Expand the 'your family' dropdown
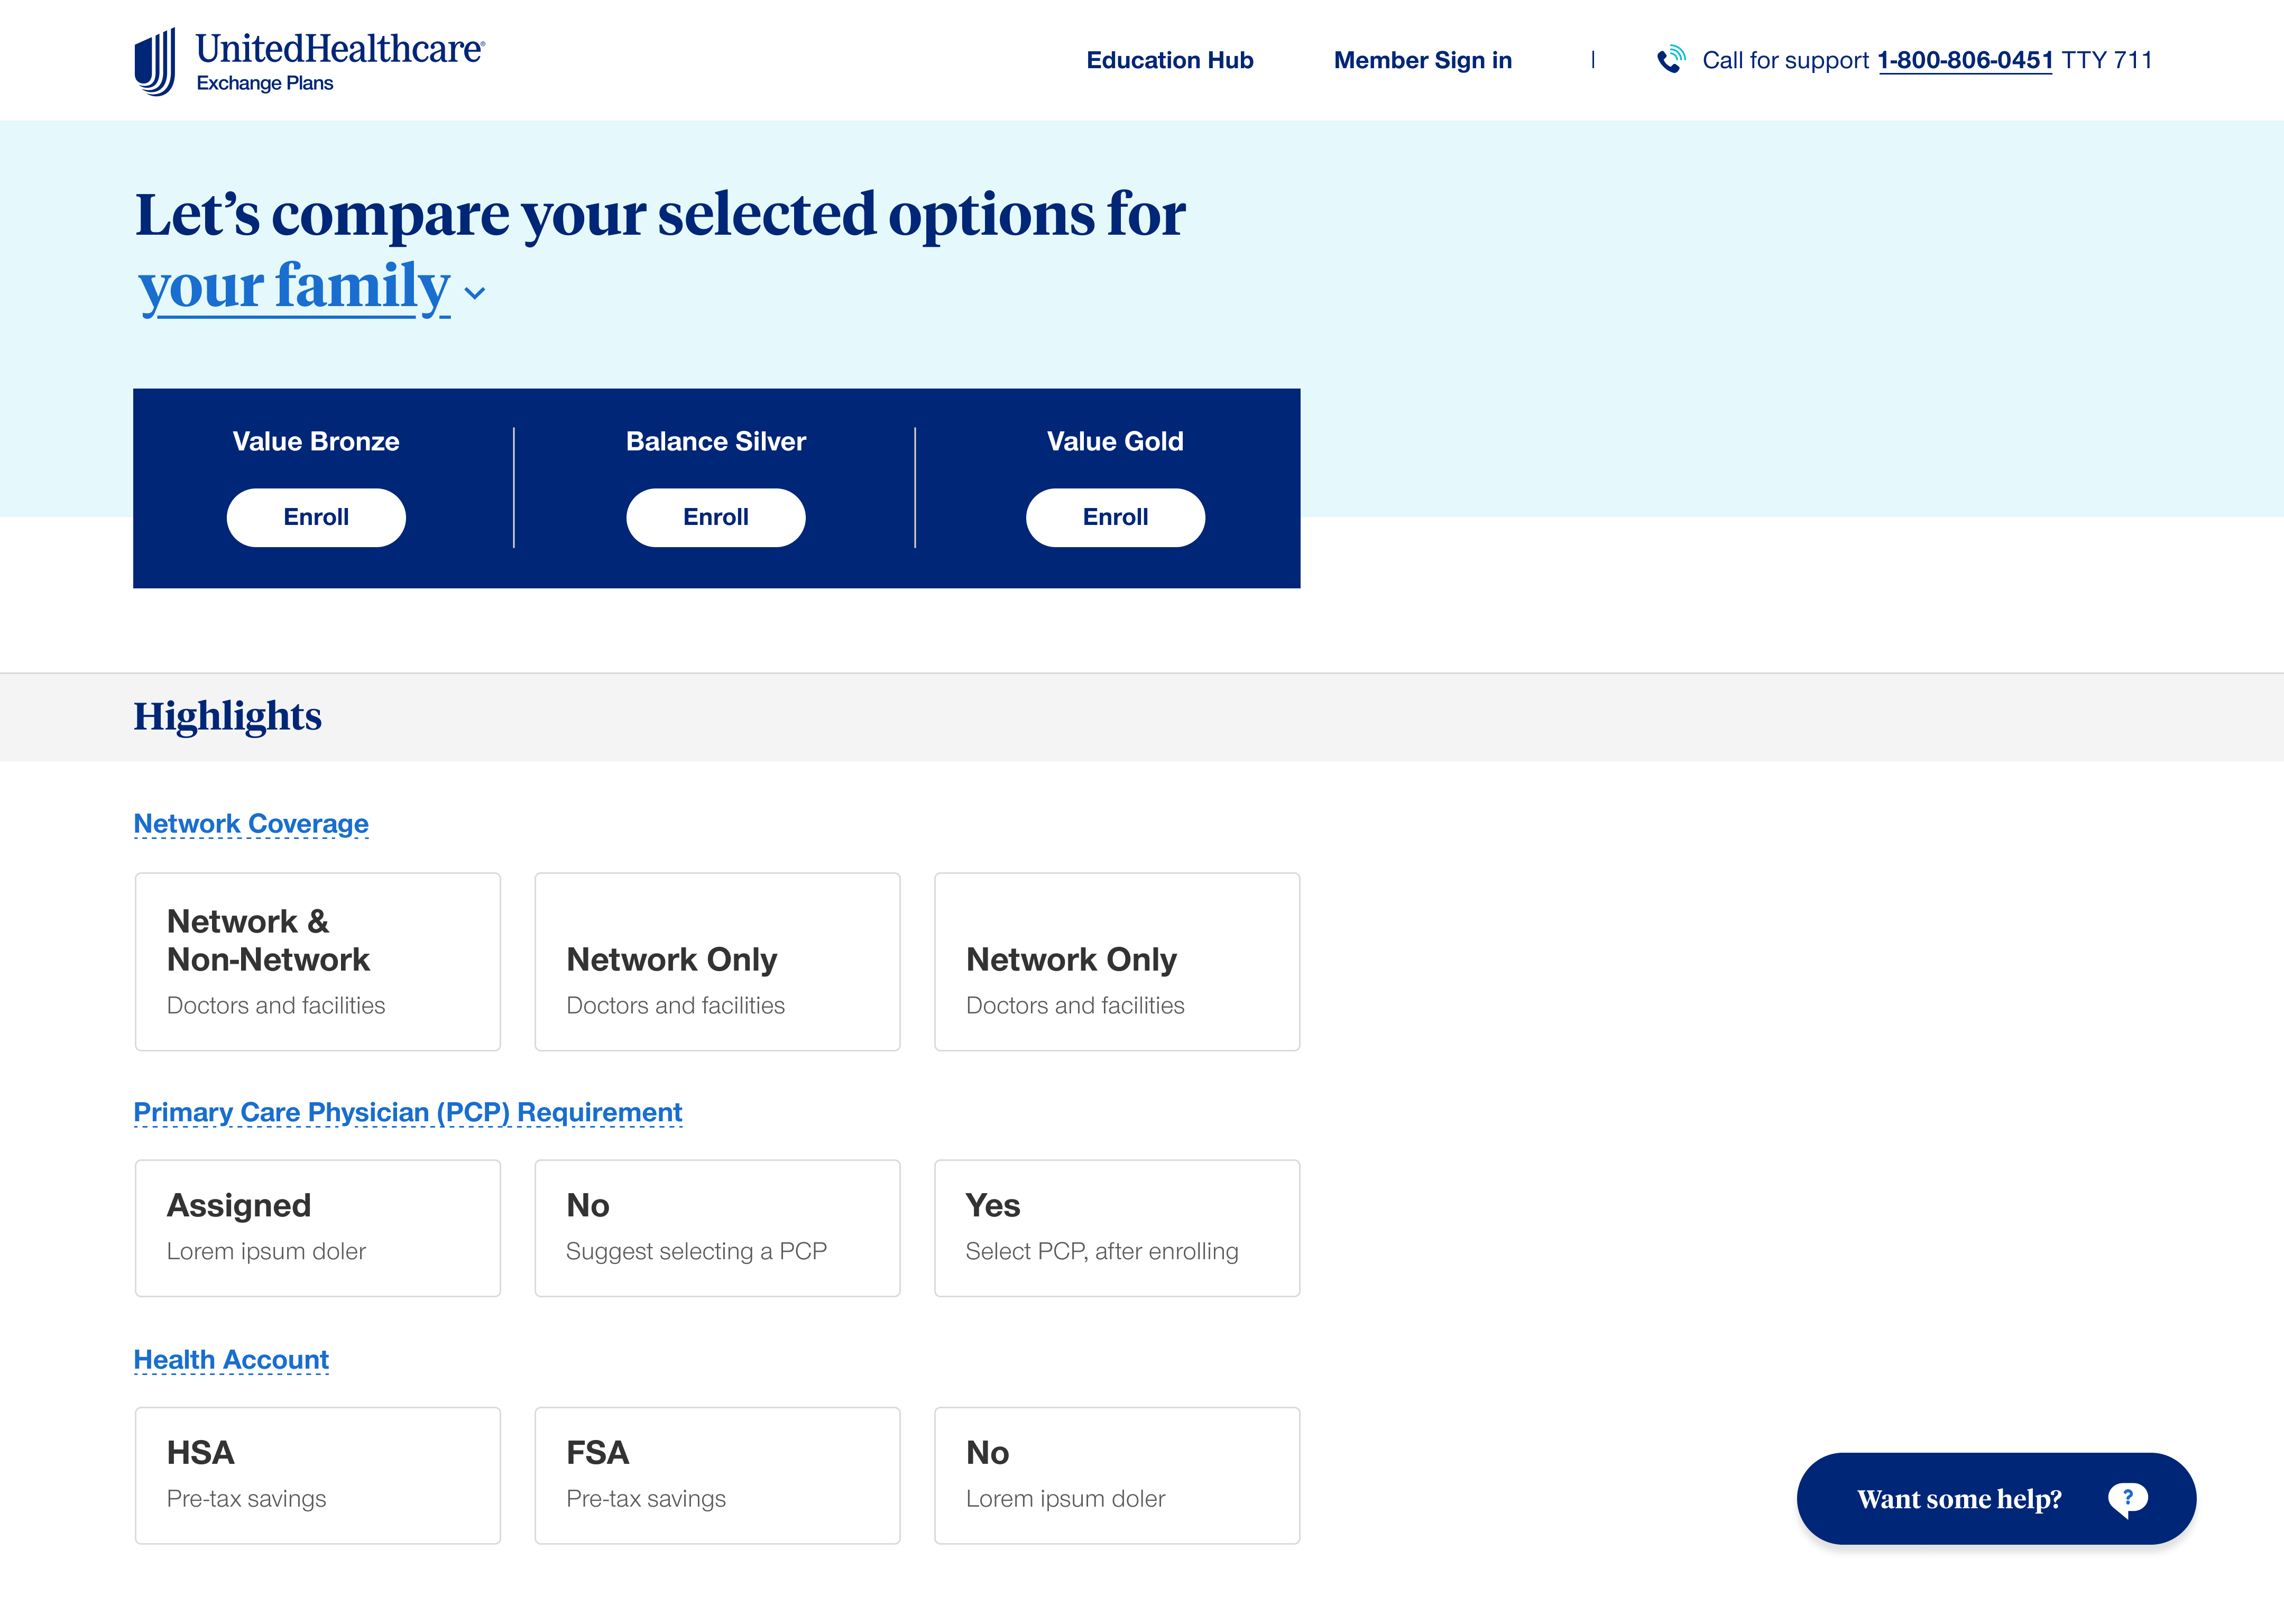Screen dimensions: 2284x1624 click(293, 287)
